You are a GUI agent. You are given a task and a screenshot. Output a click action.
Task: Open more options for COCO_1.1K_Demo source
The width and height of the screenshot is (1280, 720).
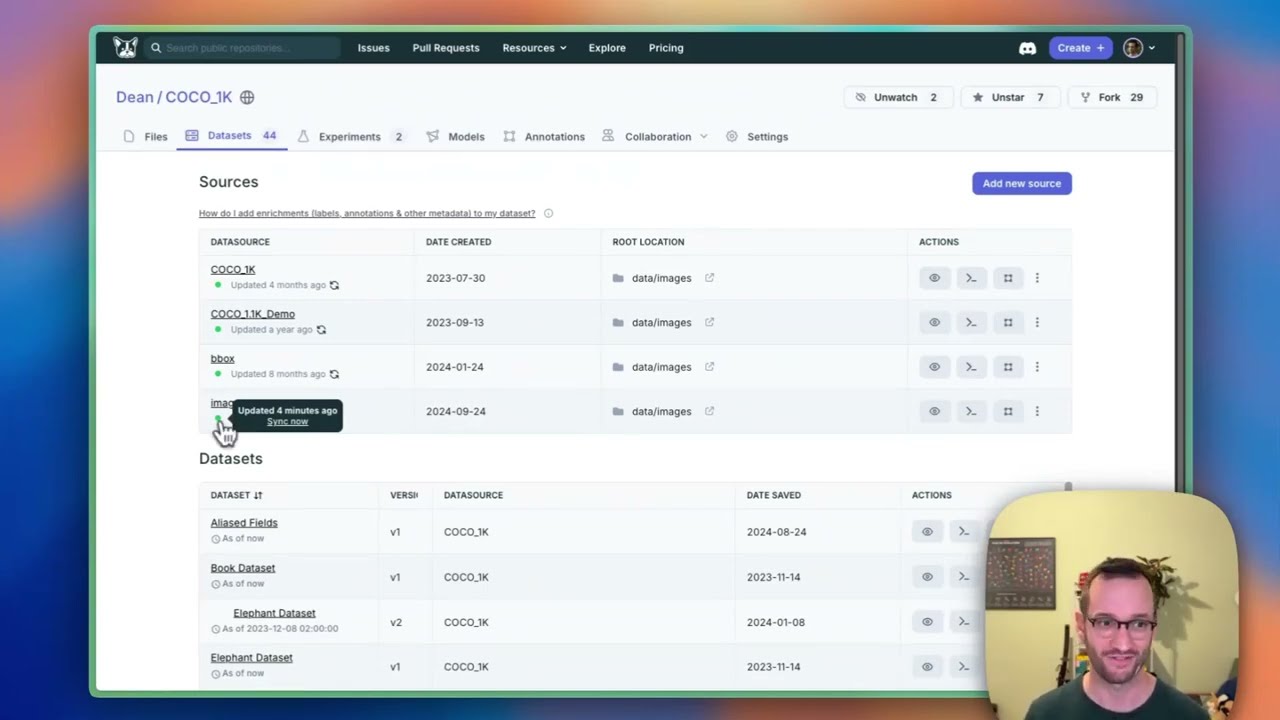pyautogui.click(x=1037, y=322)
